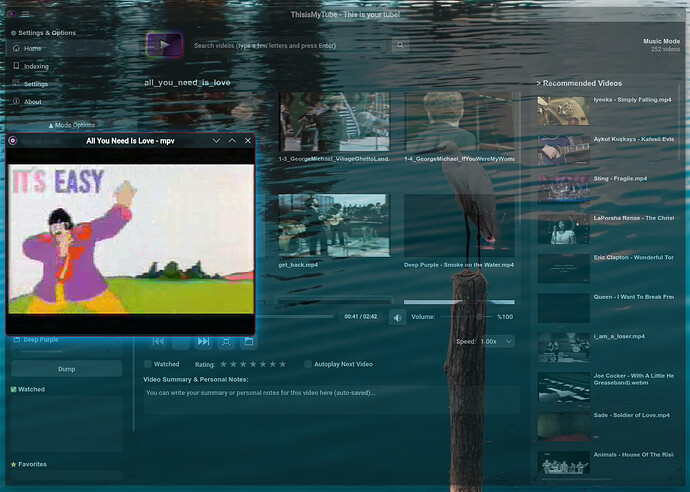Skip to the previous video
The height and width of the screenshot is (492, 690).
point(158,341)
